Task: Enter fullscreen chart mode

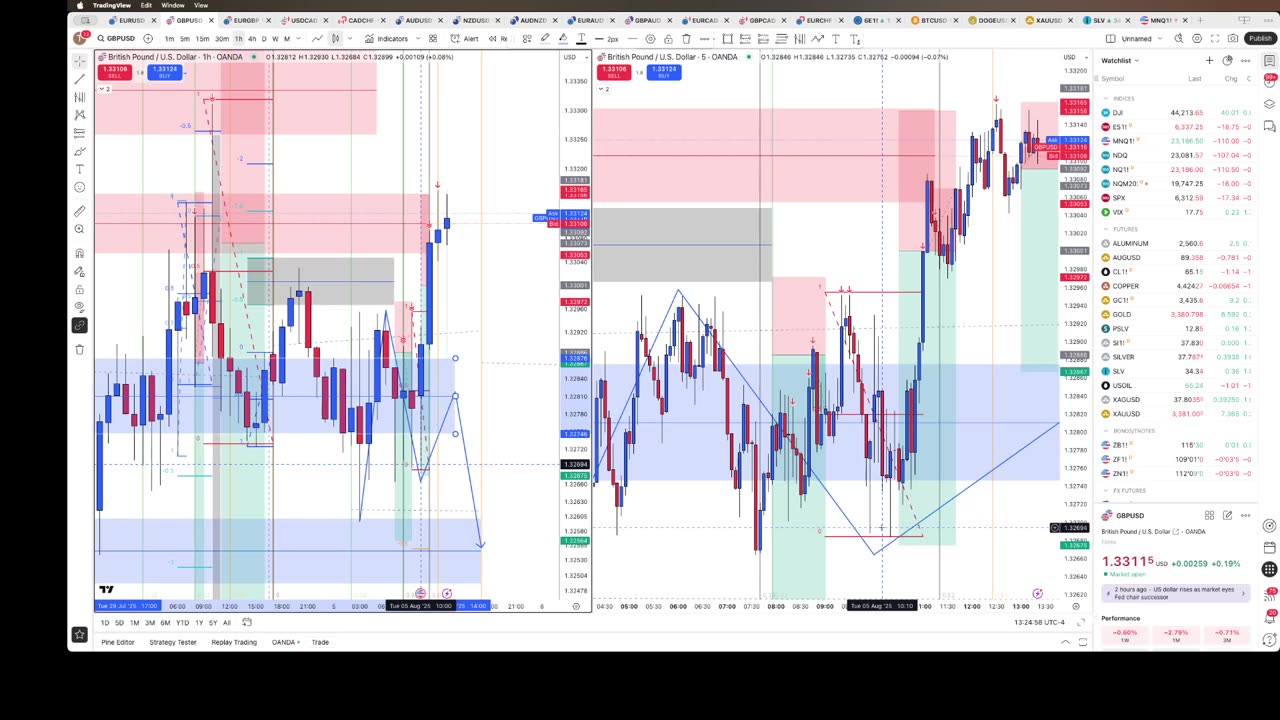Action: pos(1215,39)
